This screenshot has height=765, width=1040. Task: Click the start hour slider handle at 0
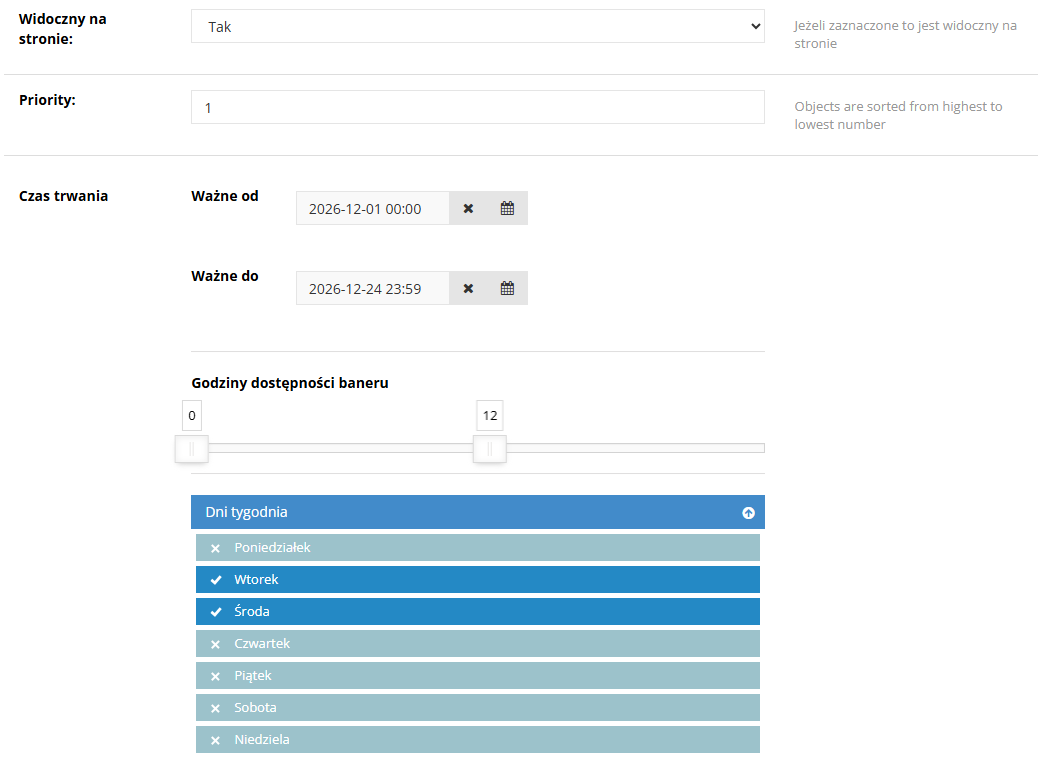192,449
